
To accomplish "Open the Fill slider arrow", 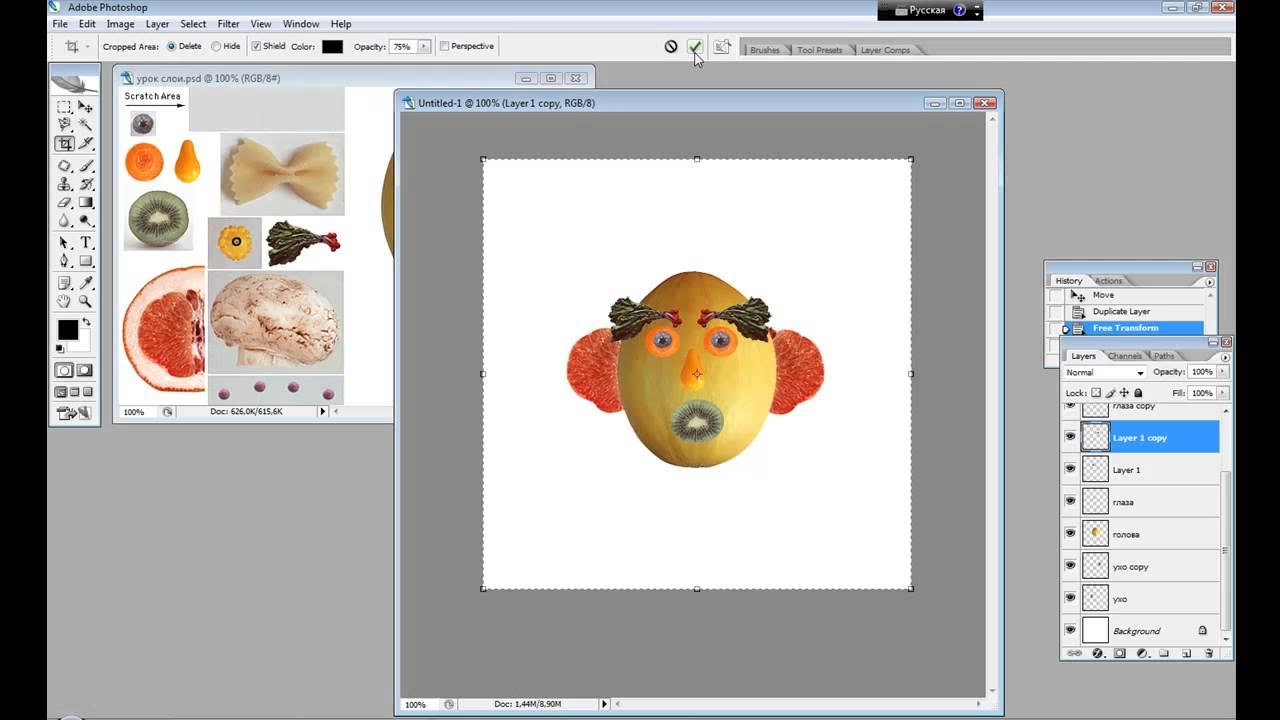I will pyautogui.click(x=1222, y=393).
